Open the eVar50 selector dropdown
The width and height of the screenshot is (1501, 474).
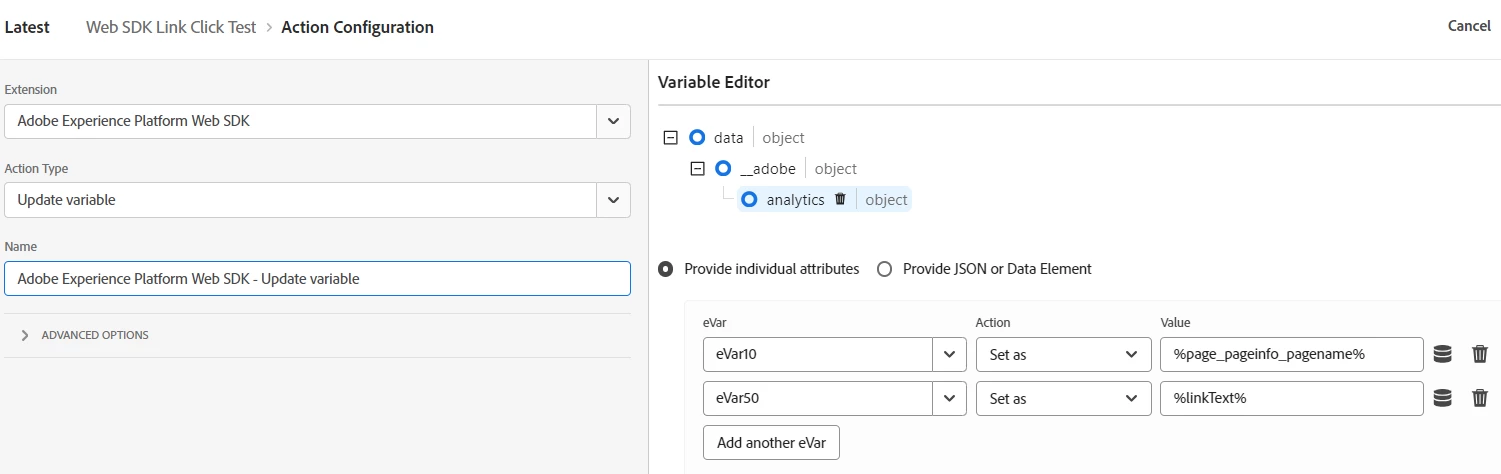click(x=949, y=398)
